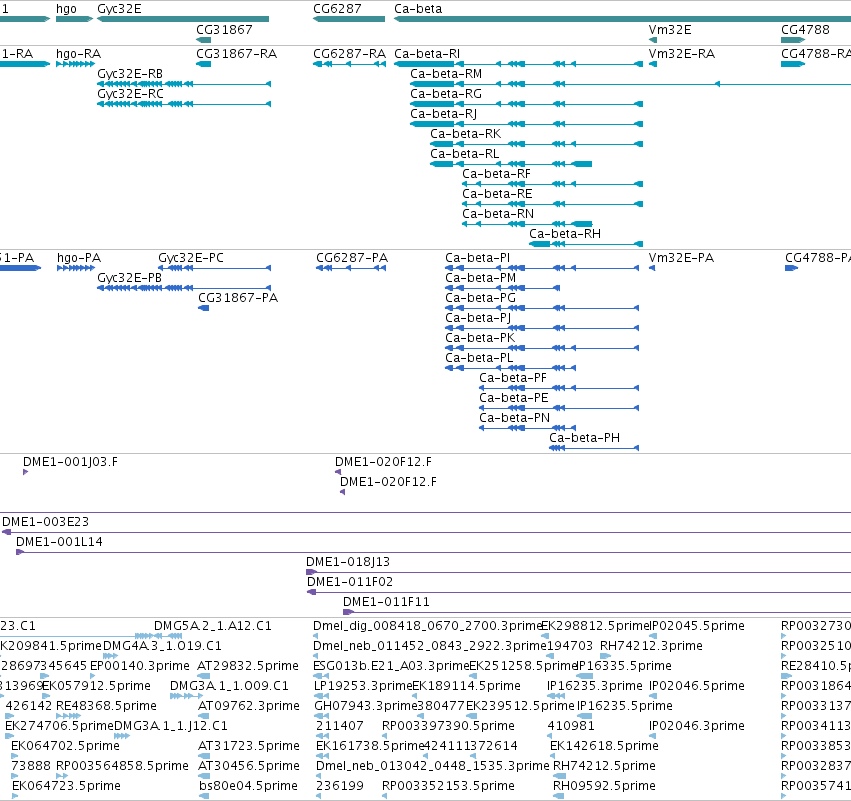Select transcript Gyc32E-RC
This screenshot has height=801, width=851.
(130, 94)
